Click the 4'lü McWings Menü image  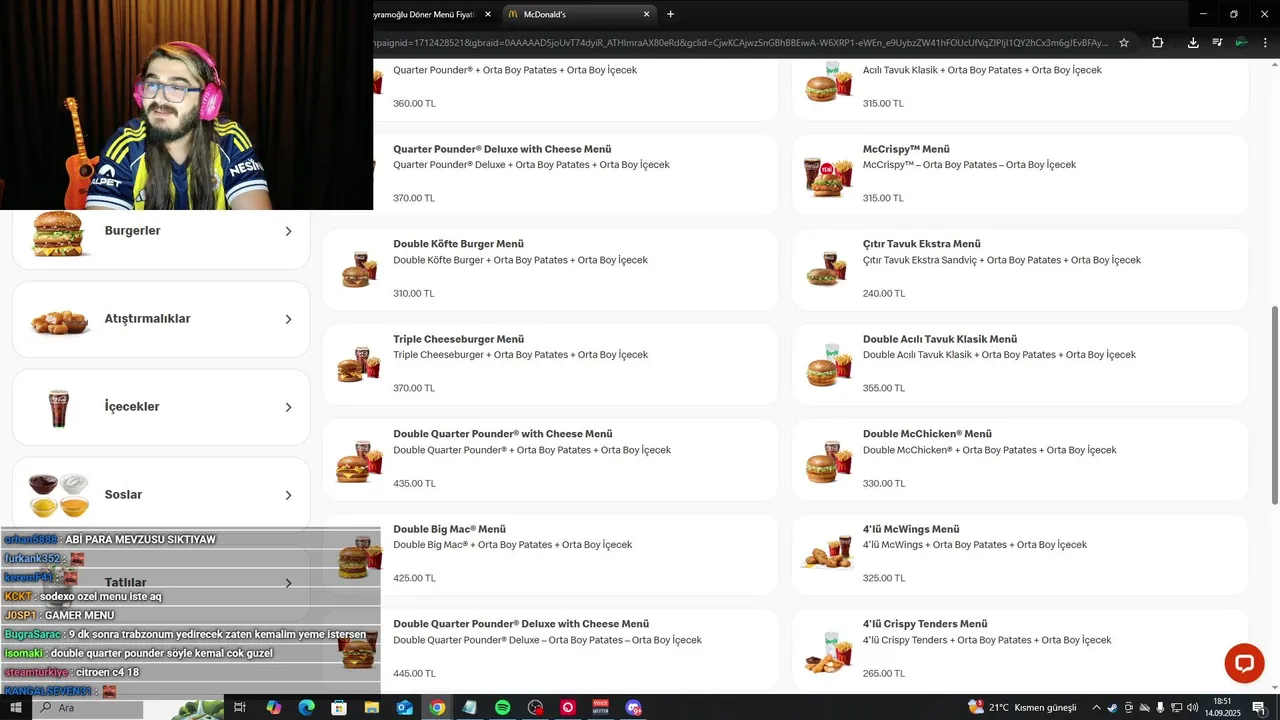(x=827, y=554)
